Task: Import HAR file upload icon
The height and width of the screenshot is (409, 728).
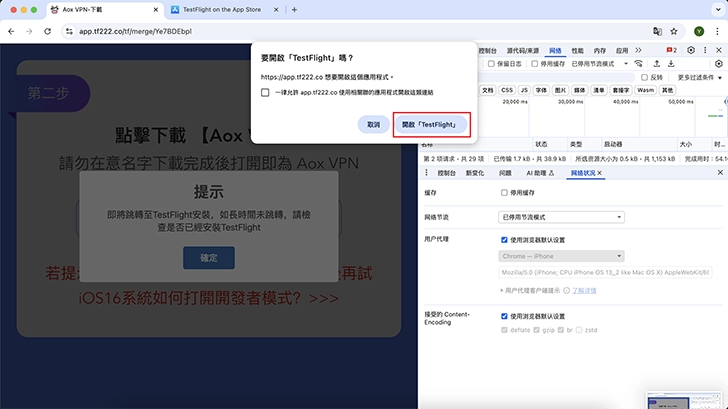Action: coord(656,64)
